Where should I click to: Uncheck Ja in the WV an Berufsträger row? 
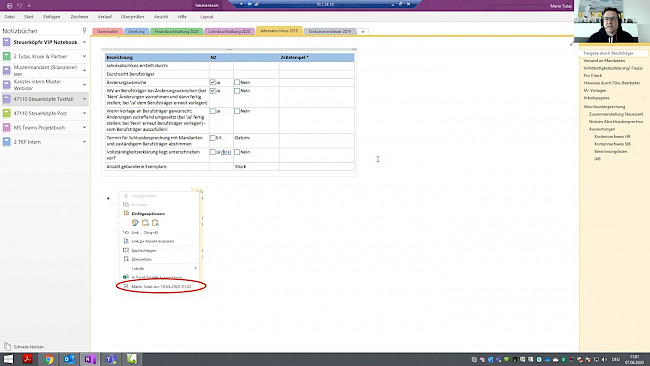tap(213, 90)
